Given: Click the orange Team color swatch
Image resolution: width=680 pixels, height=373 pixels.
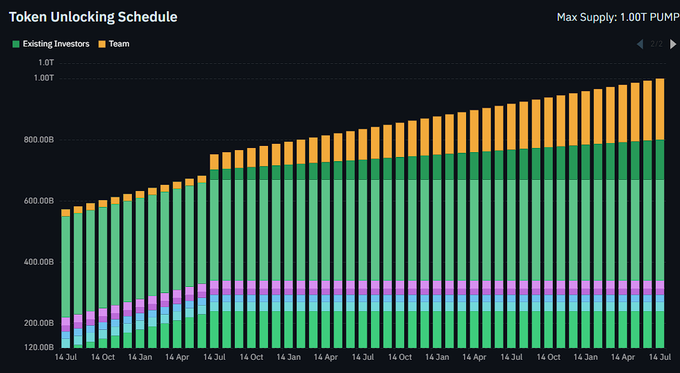Looking at the screenshot, I should tap(102, 44).
